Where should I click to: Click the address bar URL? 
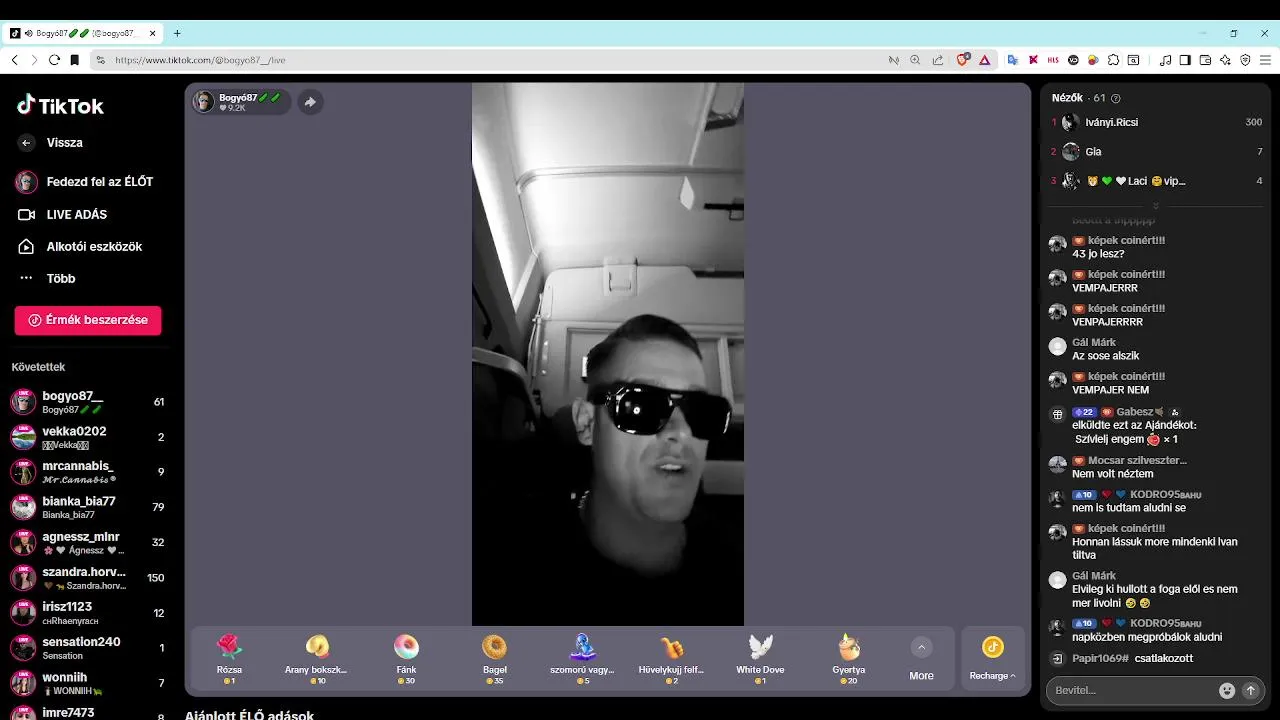pos(200,60)
